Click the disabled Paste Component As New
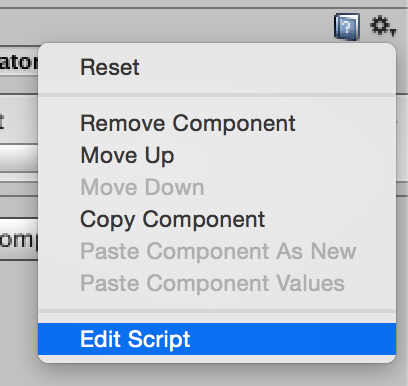This screenshot has height=386, width=408. pos(217,251)
